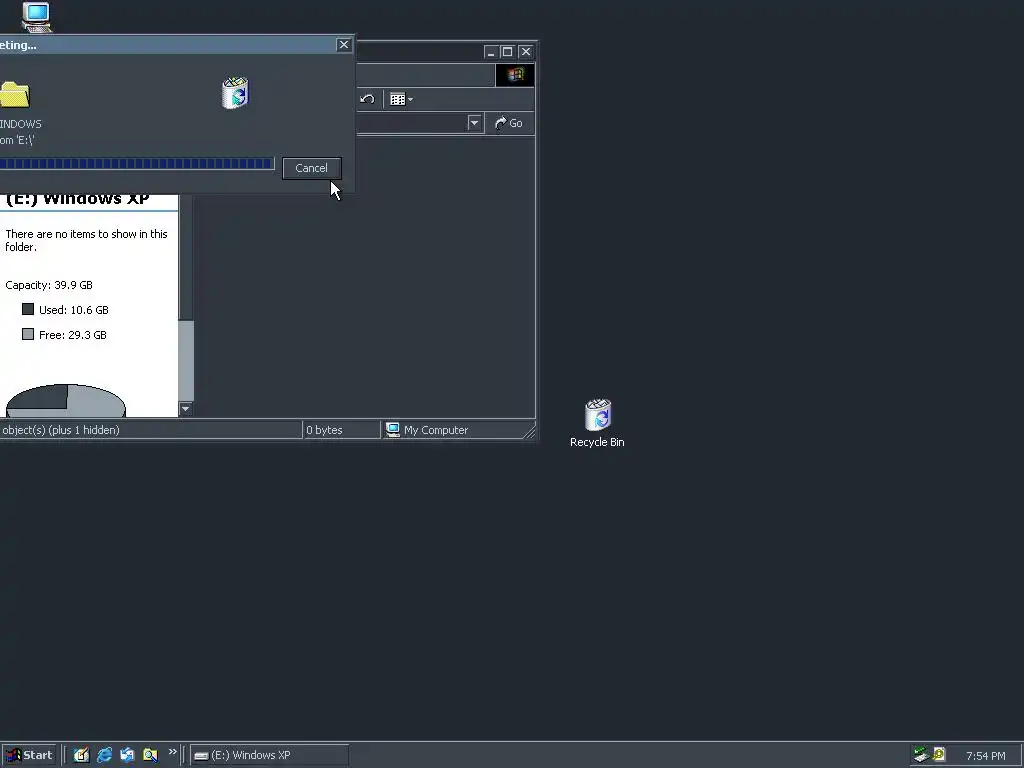Screen dimensions: 1024x768
Task: Click the scroll down arrow in the info pane
Action: coord(185,409)
